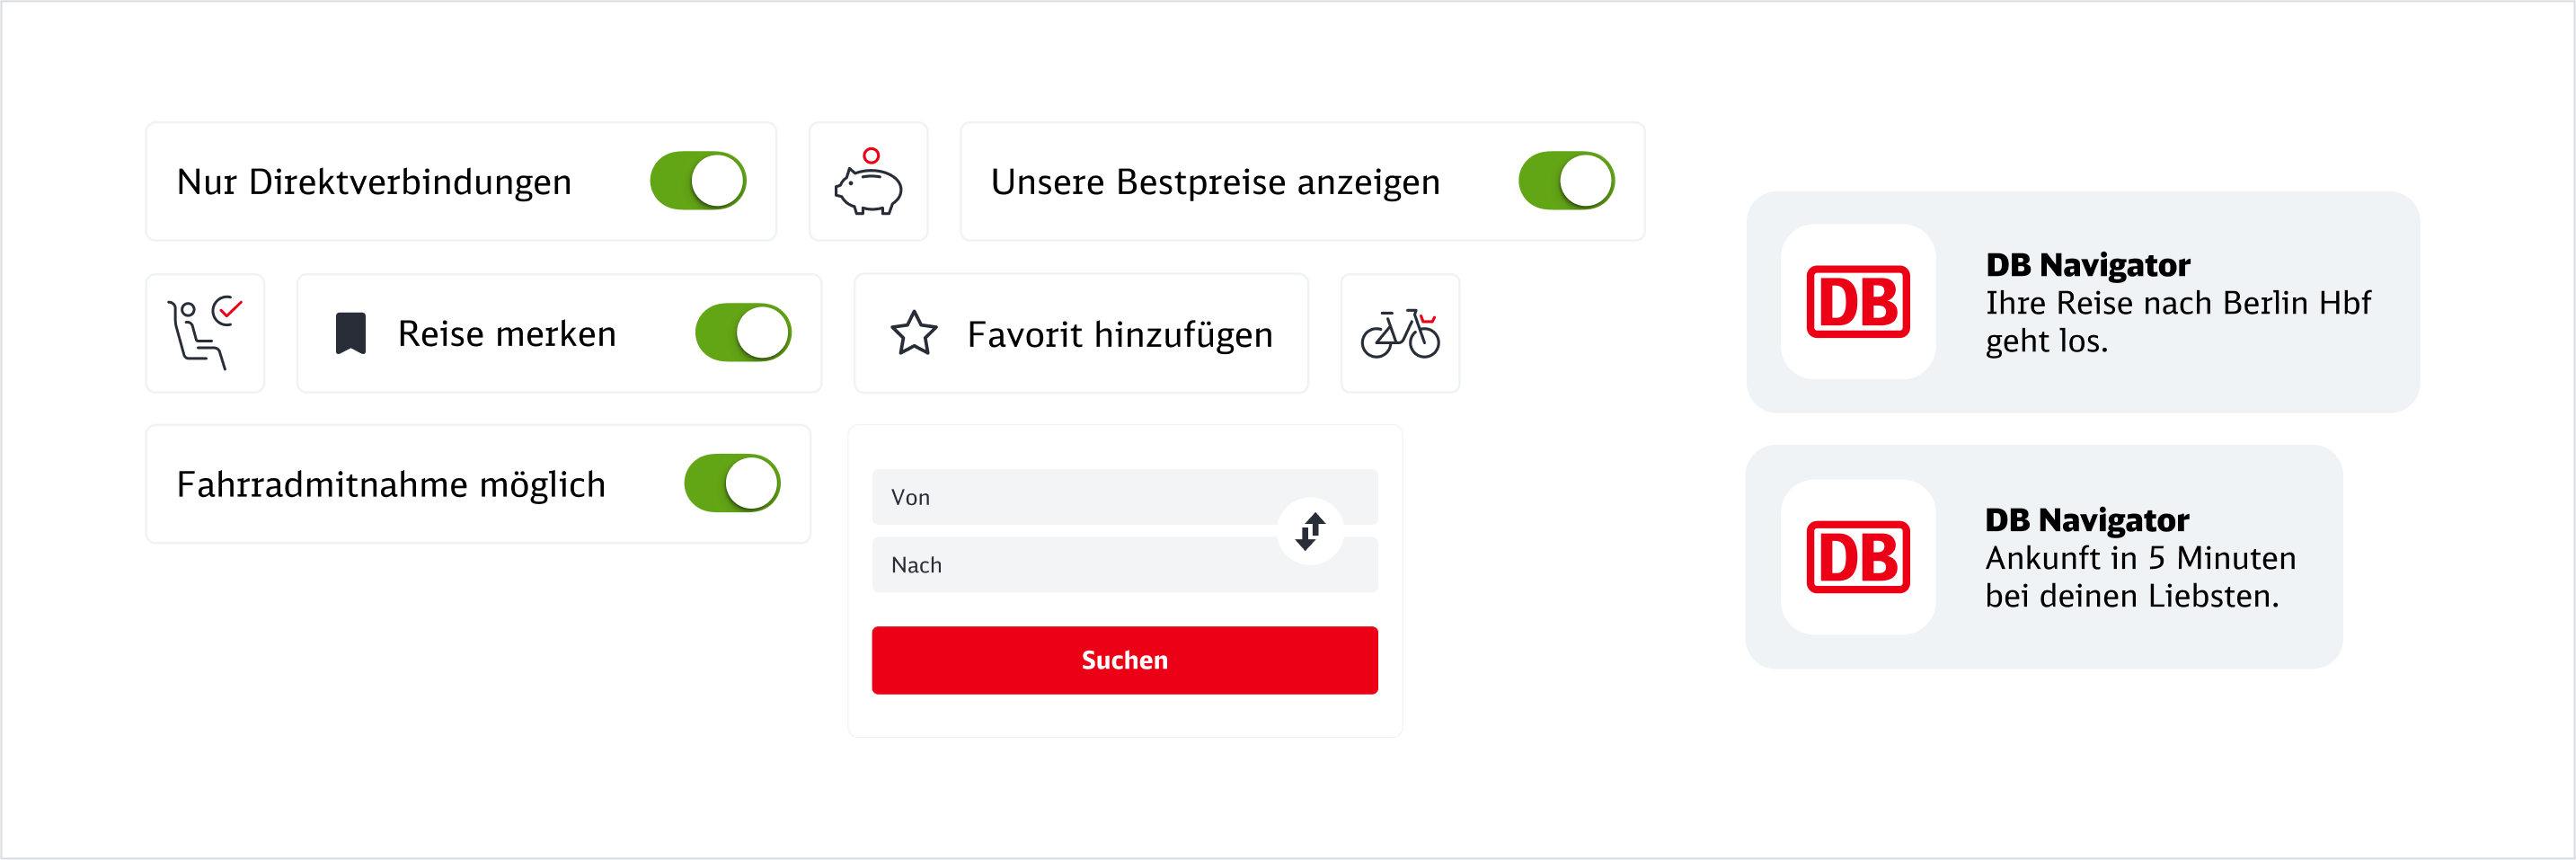This screenshot has height=860, width=2576.
Task: Click the Reise merken label
Action: (x=507, y=333)
